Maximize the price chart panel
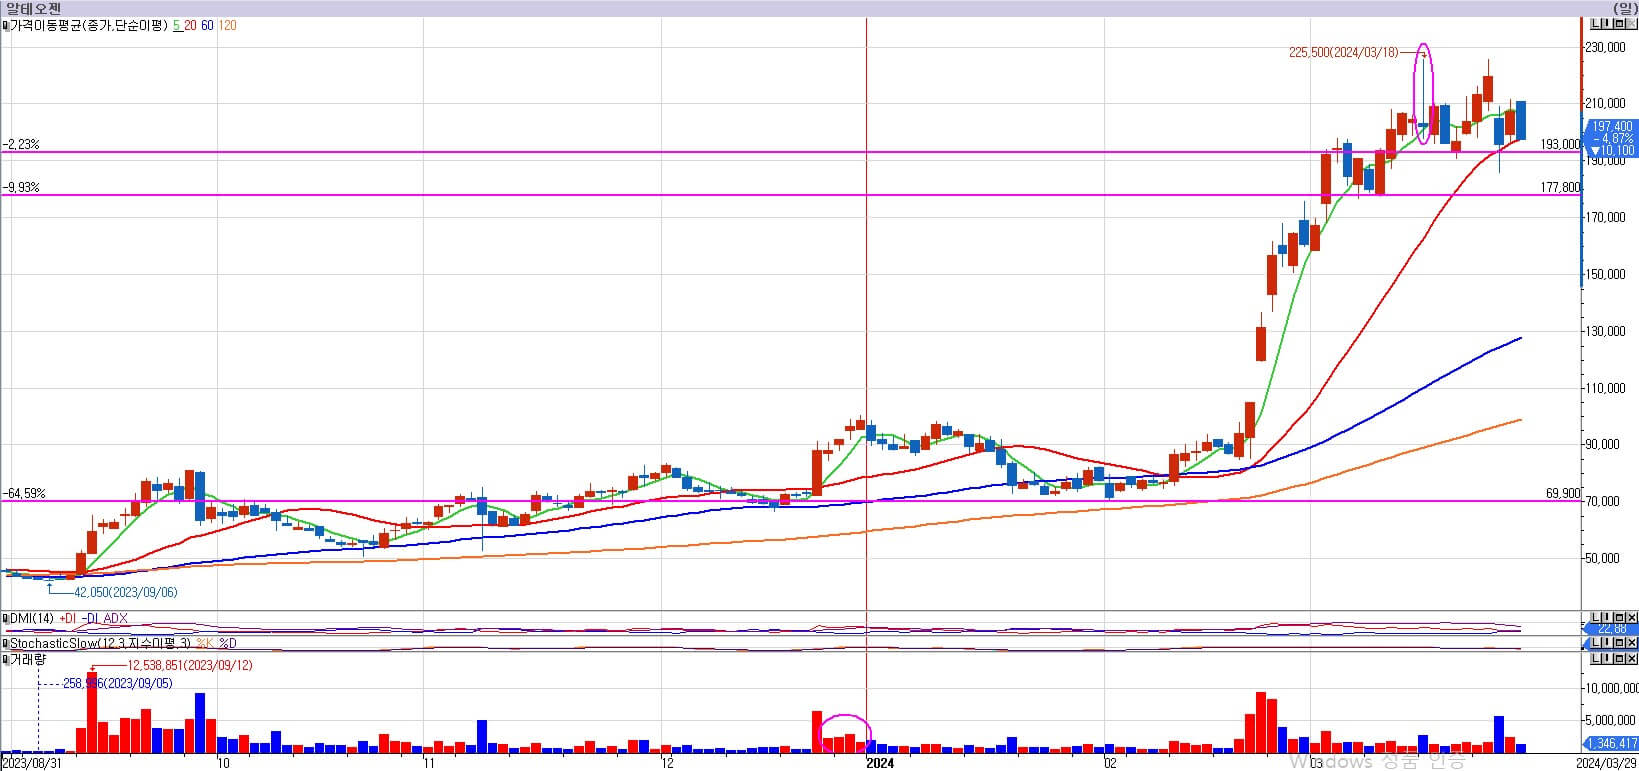This screenshot has height=771, width=1639. [1620, 23]
